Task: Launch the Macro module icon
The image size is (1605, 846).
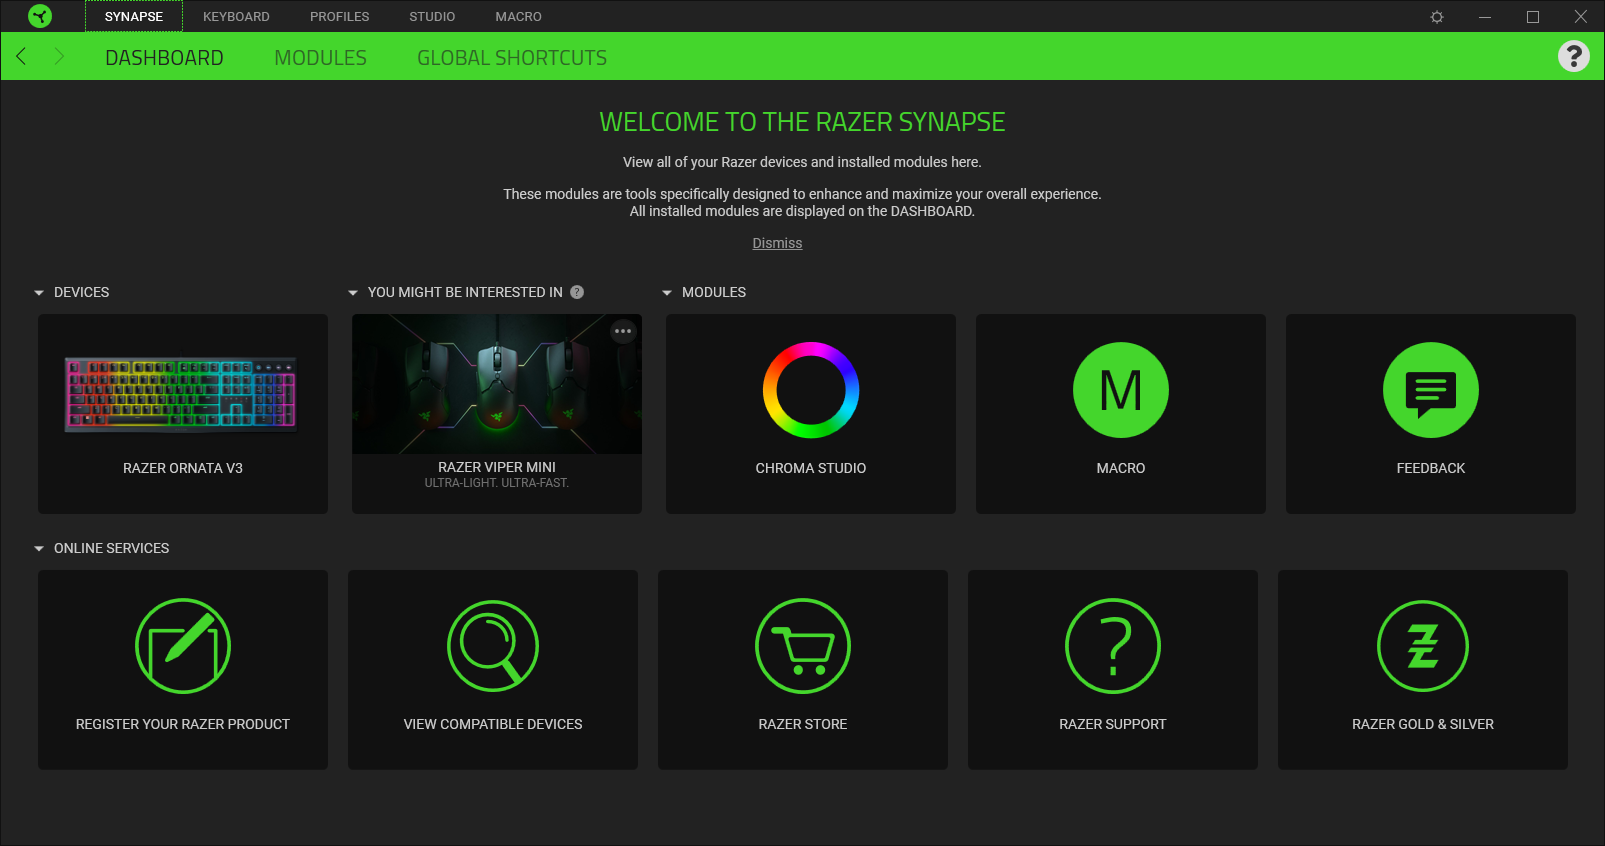Action: [x=1121, y=390]
